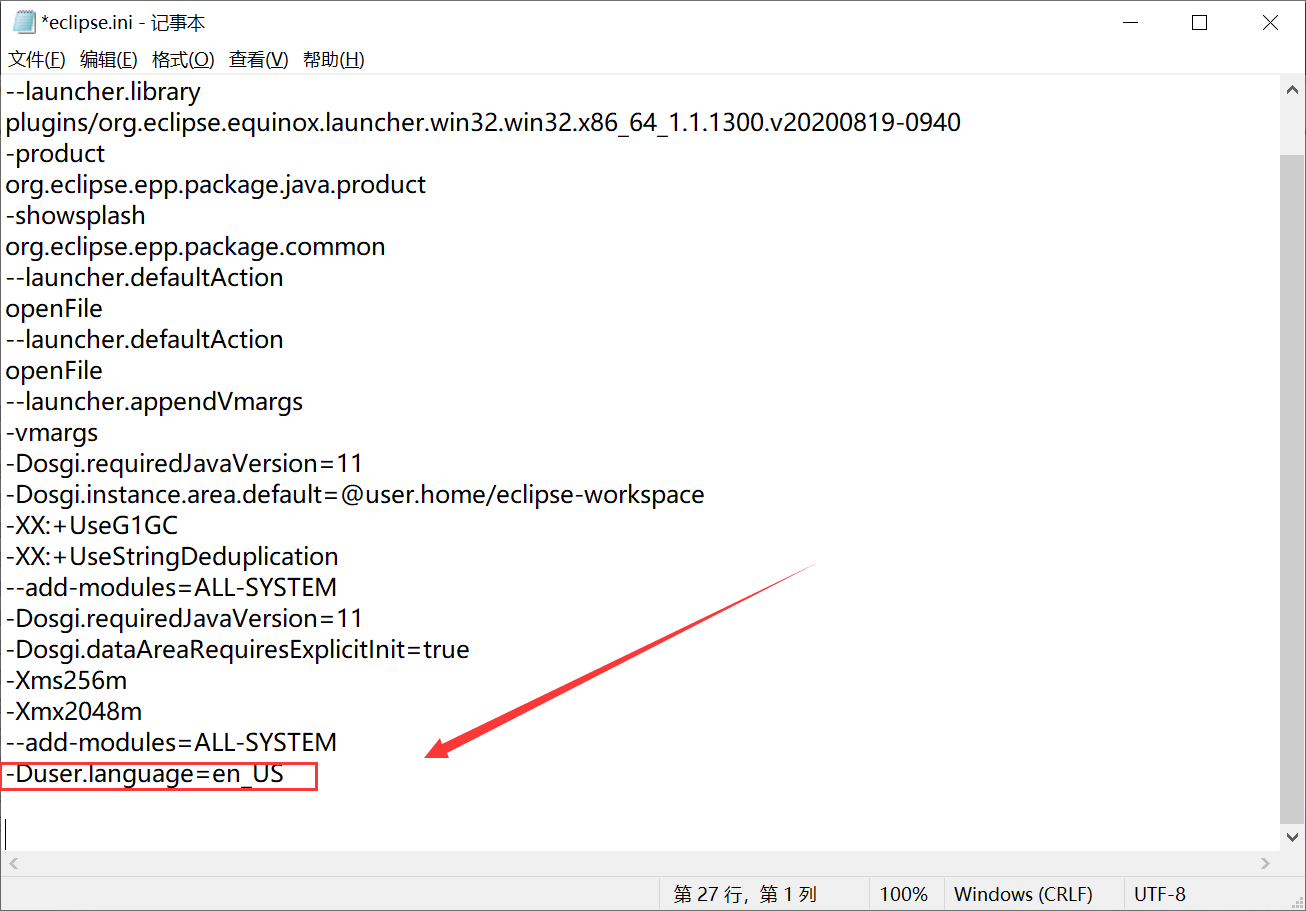Click the "-Dosgi.instance.area.default" line
Screen dimensions: 1306x911
(x=355, y=495)
